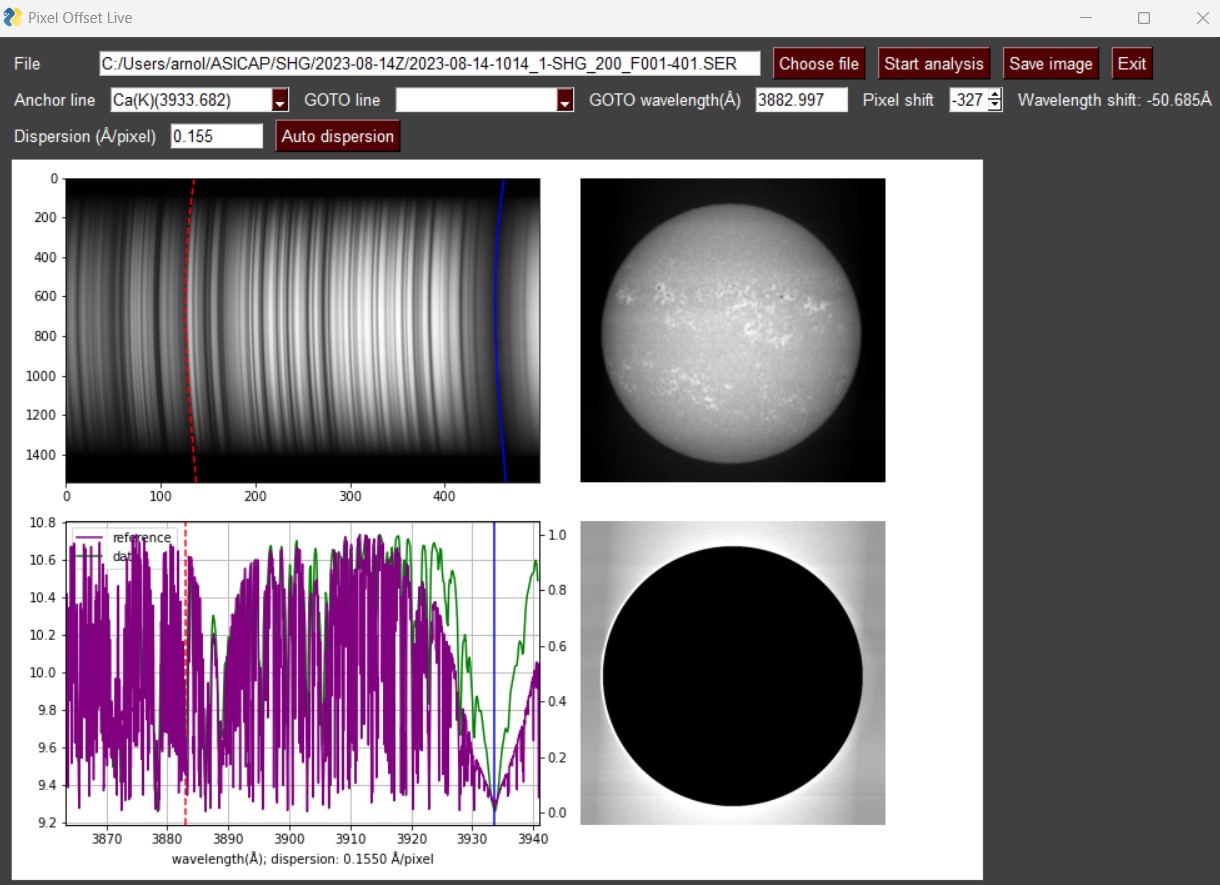Viewport: 1220px width, 885px height.
Task: Click the 'GOTO wavelength(Å)' label
Action: click(x=665, y=100)
